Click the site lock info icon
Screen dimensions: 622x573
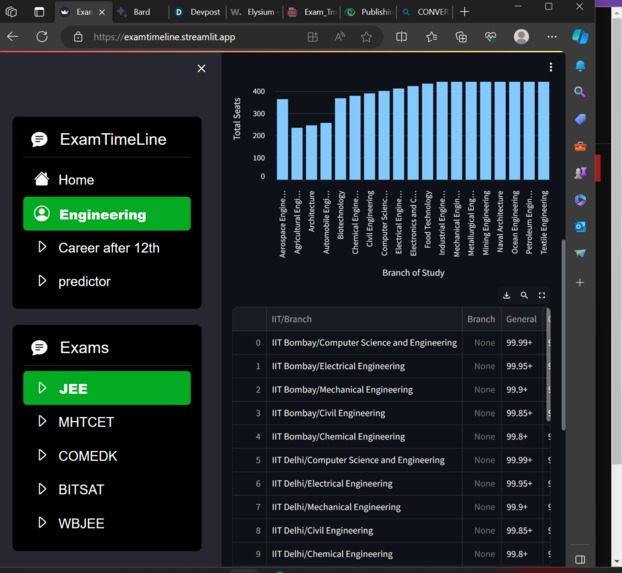pyautogui.click(x=78, y=37)
